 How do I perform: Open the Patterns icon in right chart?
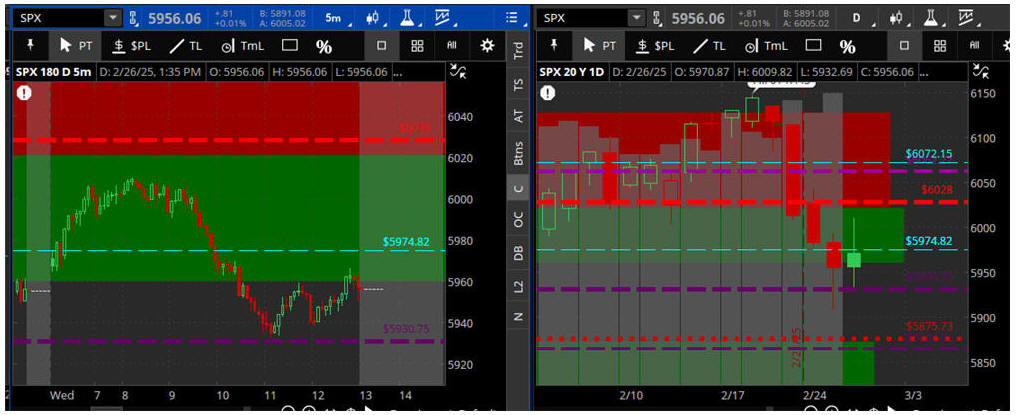click(965, 17)
